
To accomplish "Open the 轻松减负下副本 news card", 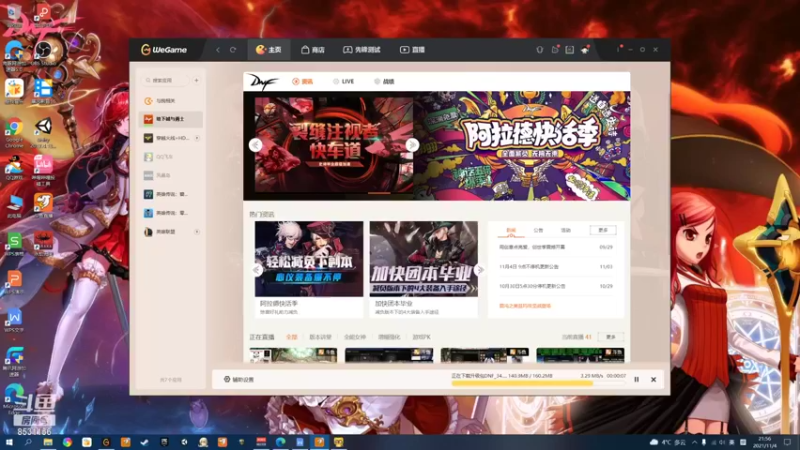I will tap(309, 269).
